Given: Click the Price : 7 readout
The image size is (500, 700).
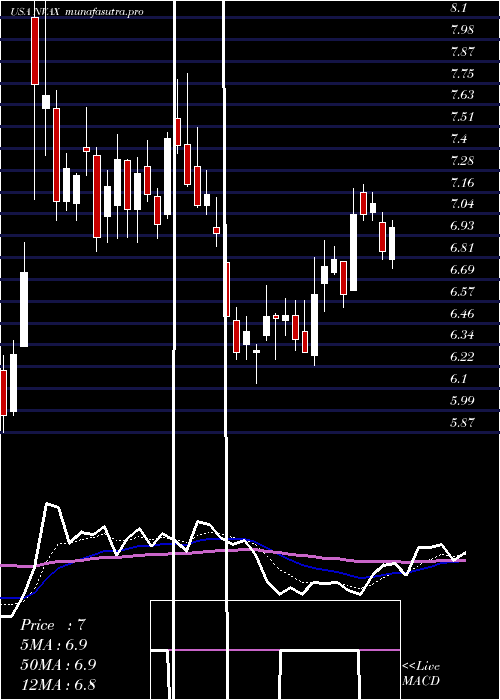Looking at the screenshot, I should point(53,625).
